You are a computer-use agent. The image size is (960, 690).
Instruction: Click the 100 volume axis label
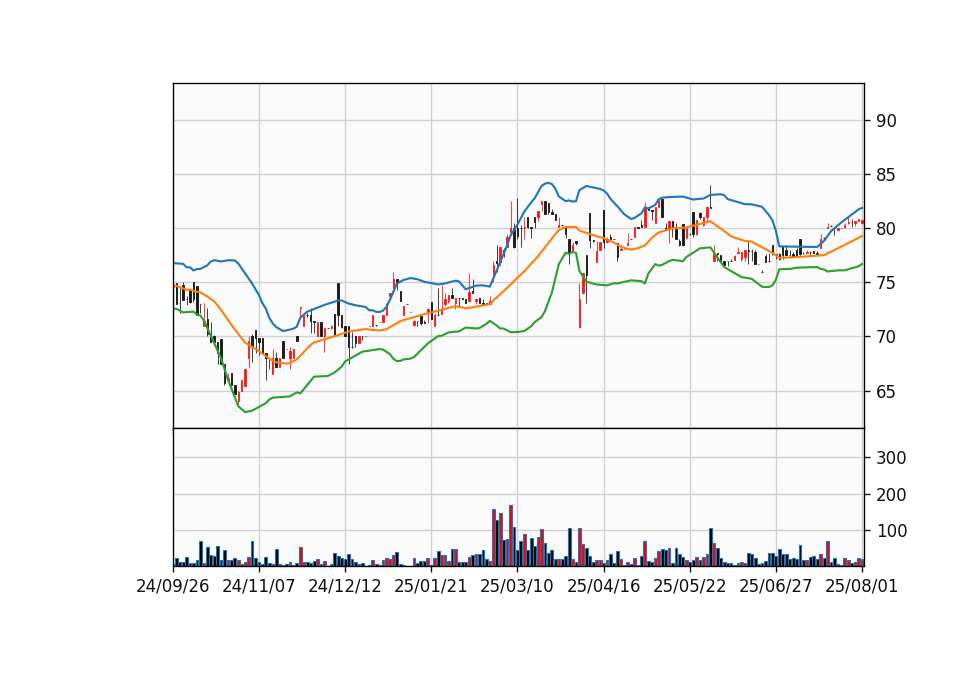pos(891,531)
